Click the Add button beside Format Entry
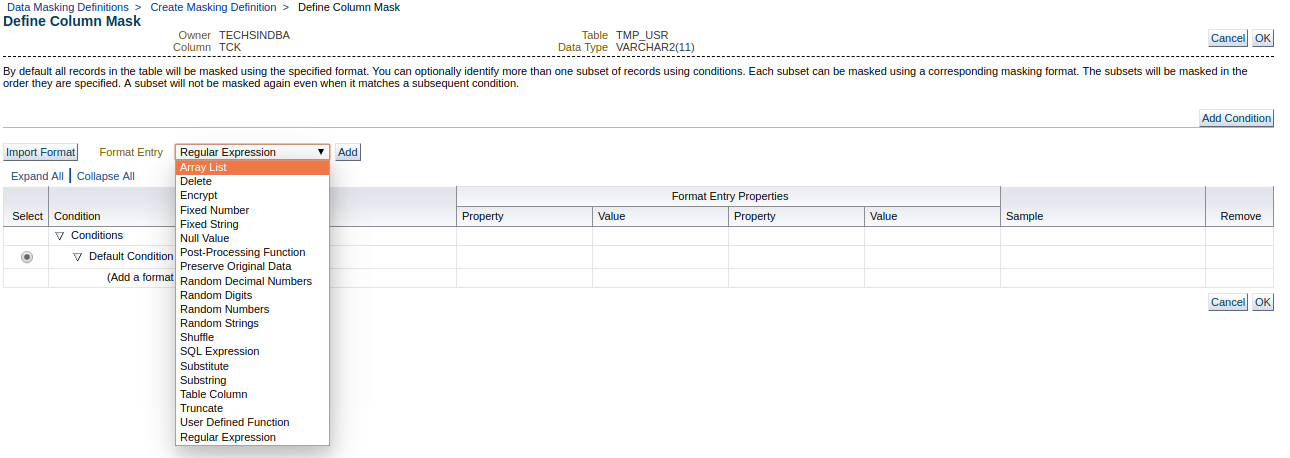1290x458 pixels. tap(347, 152)
